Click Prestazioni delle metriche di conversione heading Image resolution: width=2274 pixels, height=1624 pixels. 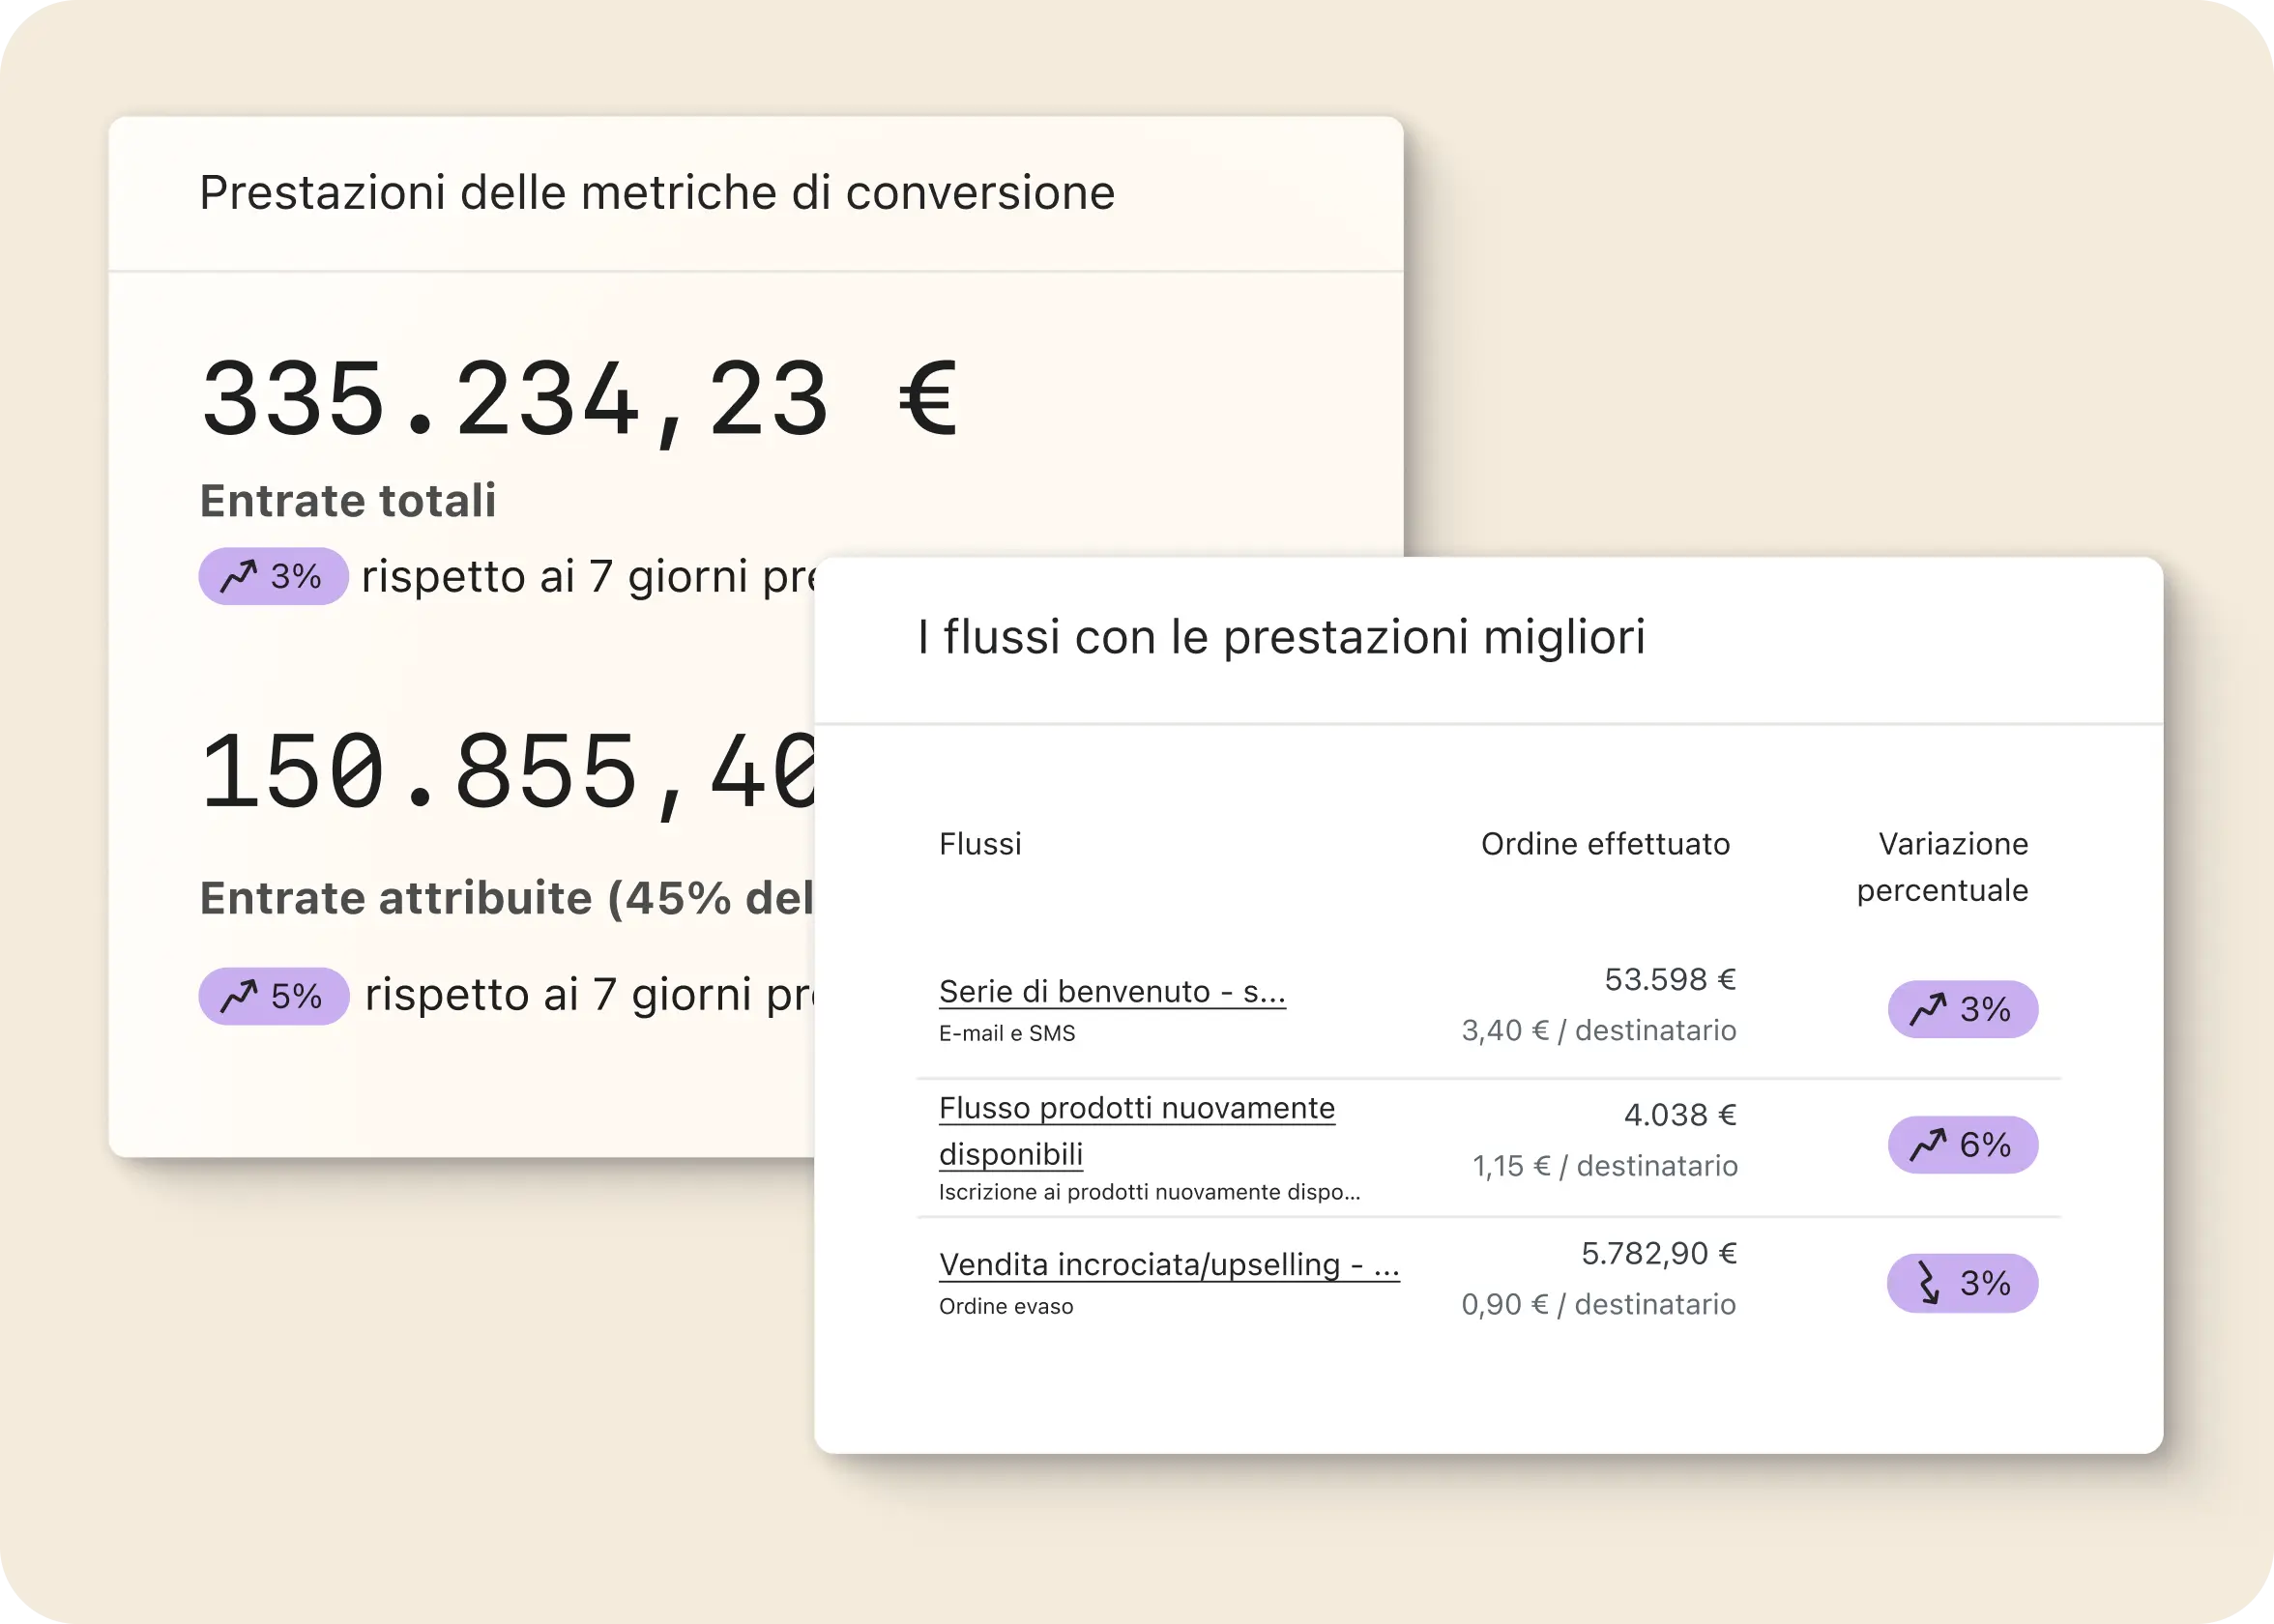click(x=657, y=192)
